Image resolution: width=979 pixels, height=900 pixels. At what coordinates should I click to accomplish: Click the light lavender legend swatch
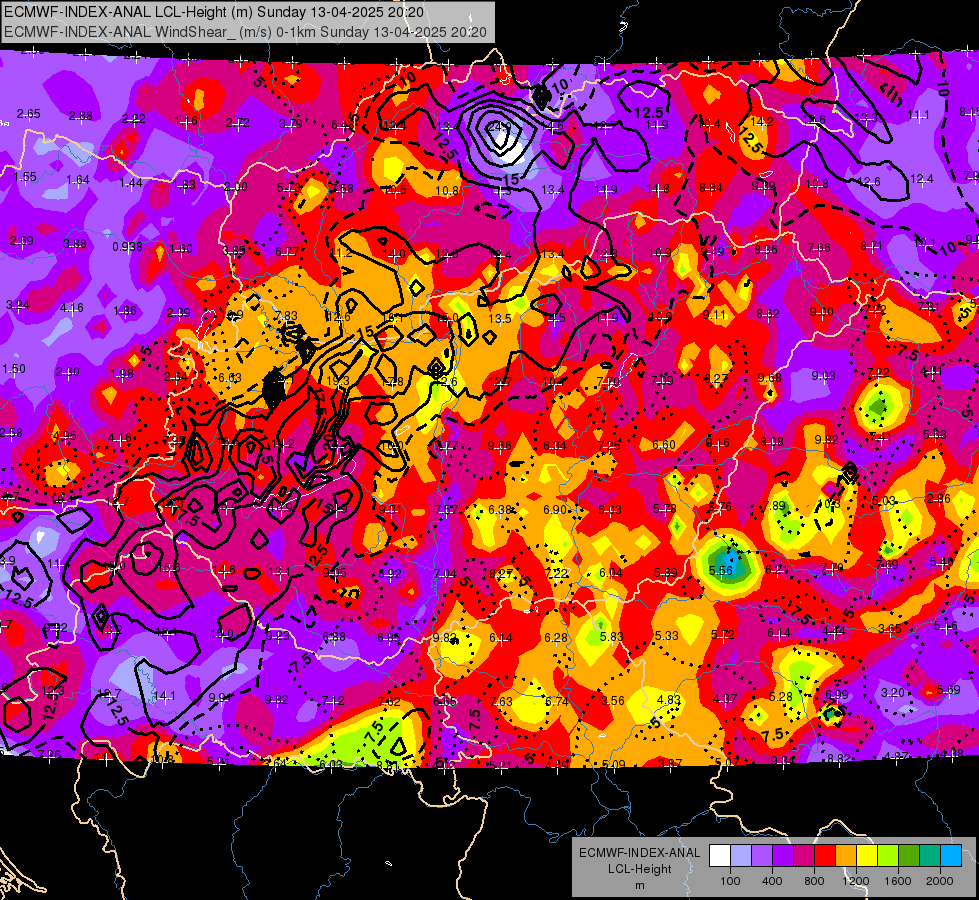[741, 856]
